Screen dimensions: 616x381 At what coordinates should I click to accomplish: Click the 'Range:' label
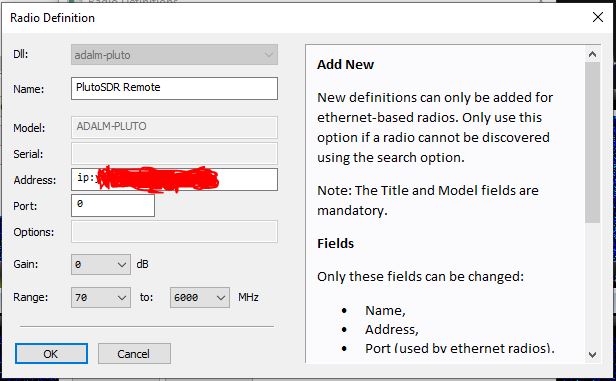(30, 297)
